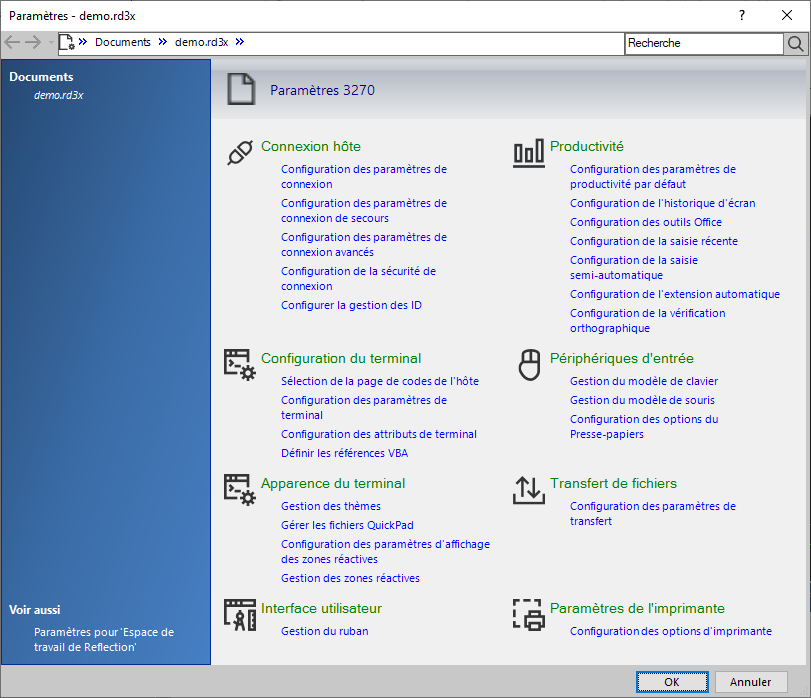Open Configuration des paramètres de connexion
The width and height of the screenshot is (811, 698).
pos(364,177)
